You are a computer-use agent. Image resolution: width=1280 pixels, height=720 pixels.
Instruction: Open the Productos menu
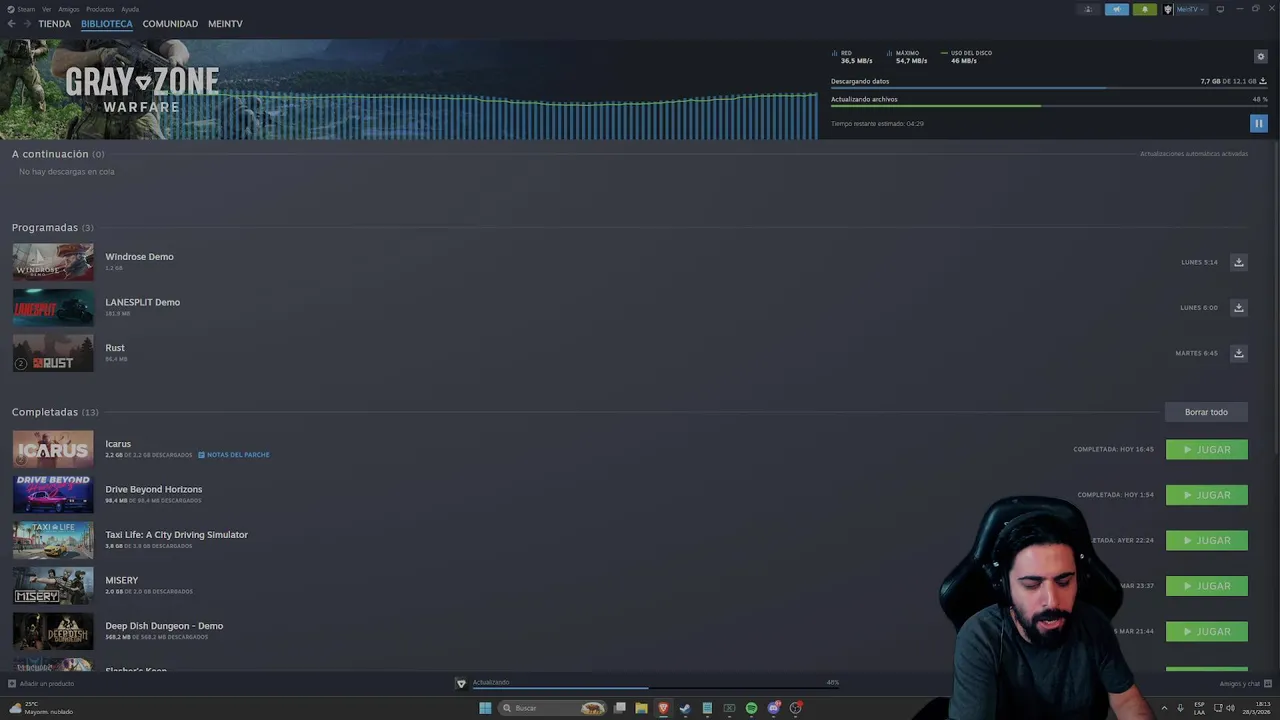pyautogui.click(x=100, y=9)
